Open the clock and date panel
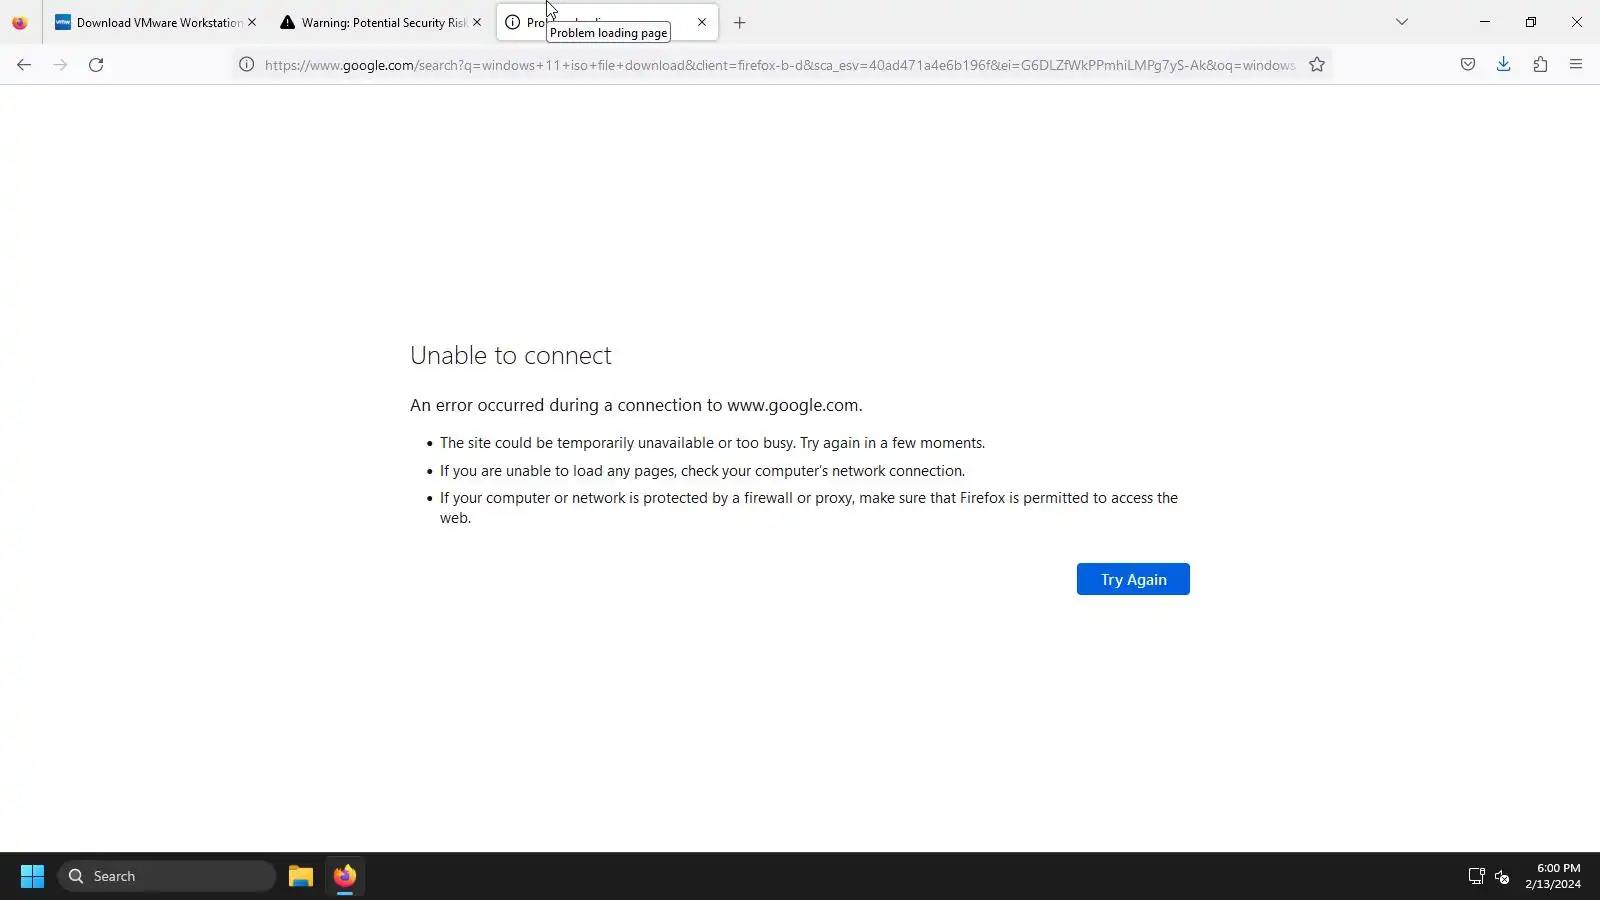The image size is (1600, 900). (1553, 876)
